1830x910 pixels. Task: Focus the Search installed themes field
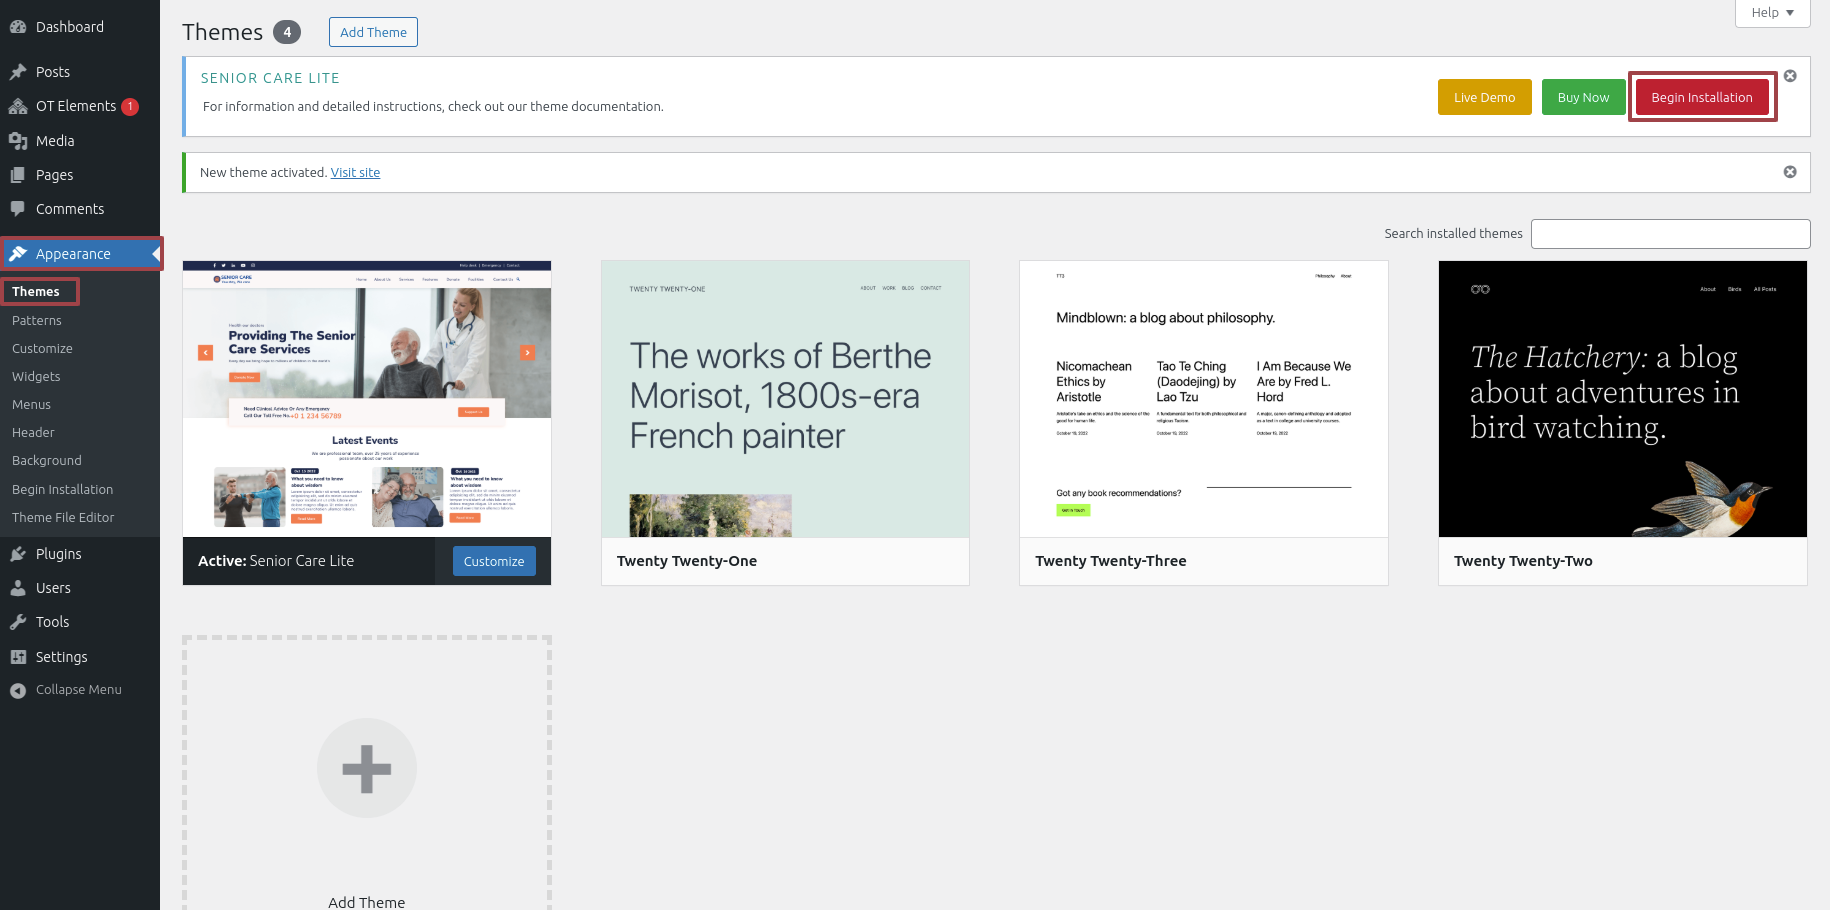point(1670,234)
